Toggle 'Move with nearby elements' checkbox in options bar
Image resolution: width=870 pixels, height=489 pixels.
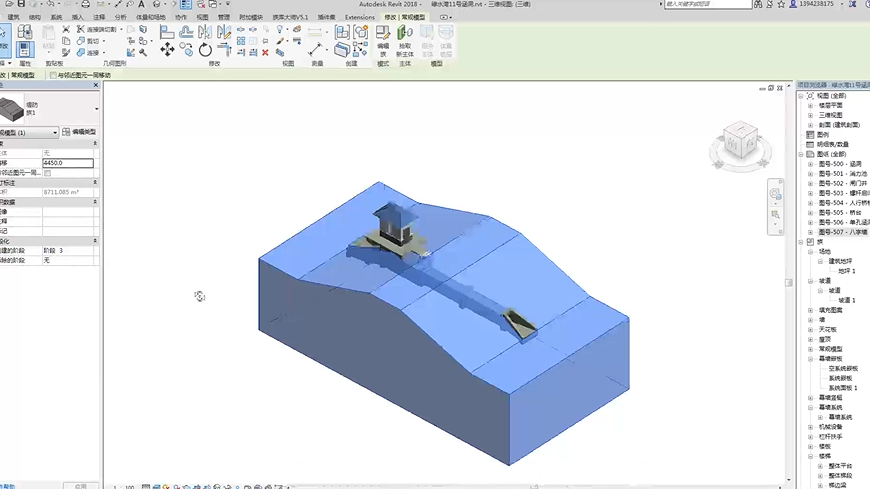coord(53,75)
